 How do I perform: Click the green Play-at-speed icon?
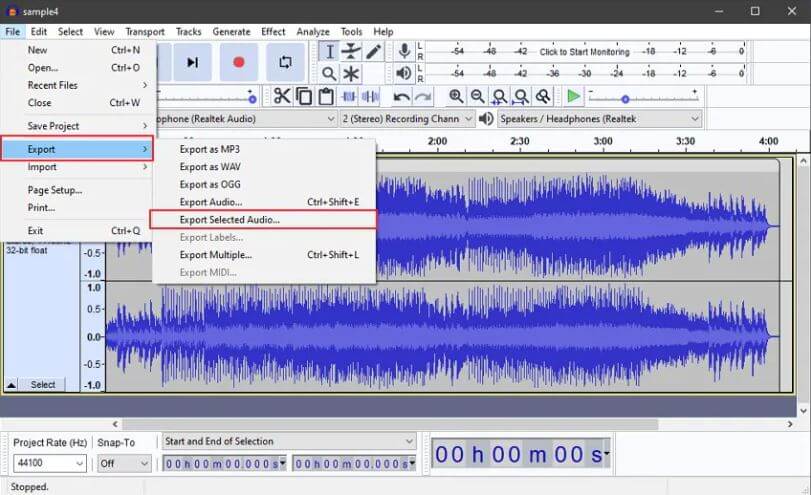(573, 96)
